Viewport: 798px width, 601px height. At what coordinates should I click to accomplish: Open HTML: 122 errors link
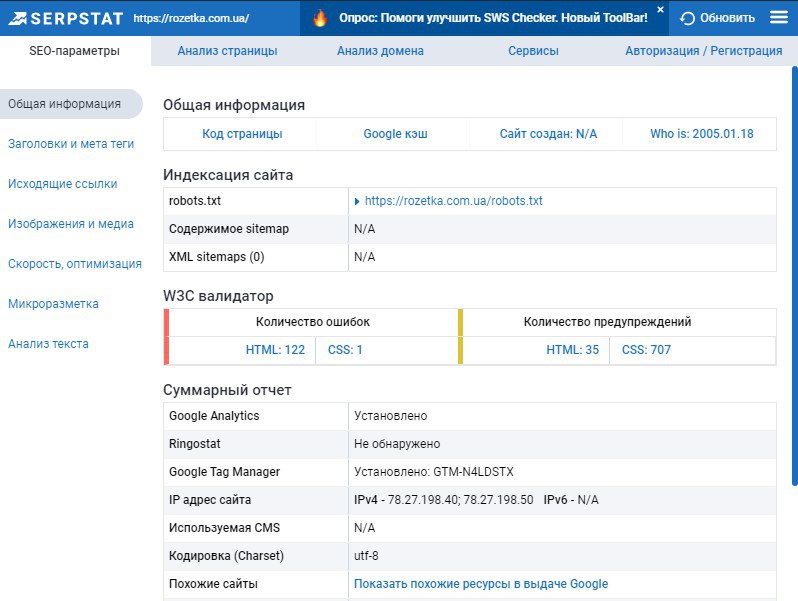275,350
